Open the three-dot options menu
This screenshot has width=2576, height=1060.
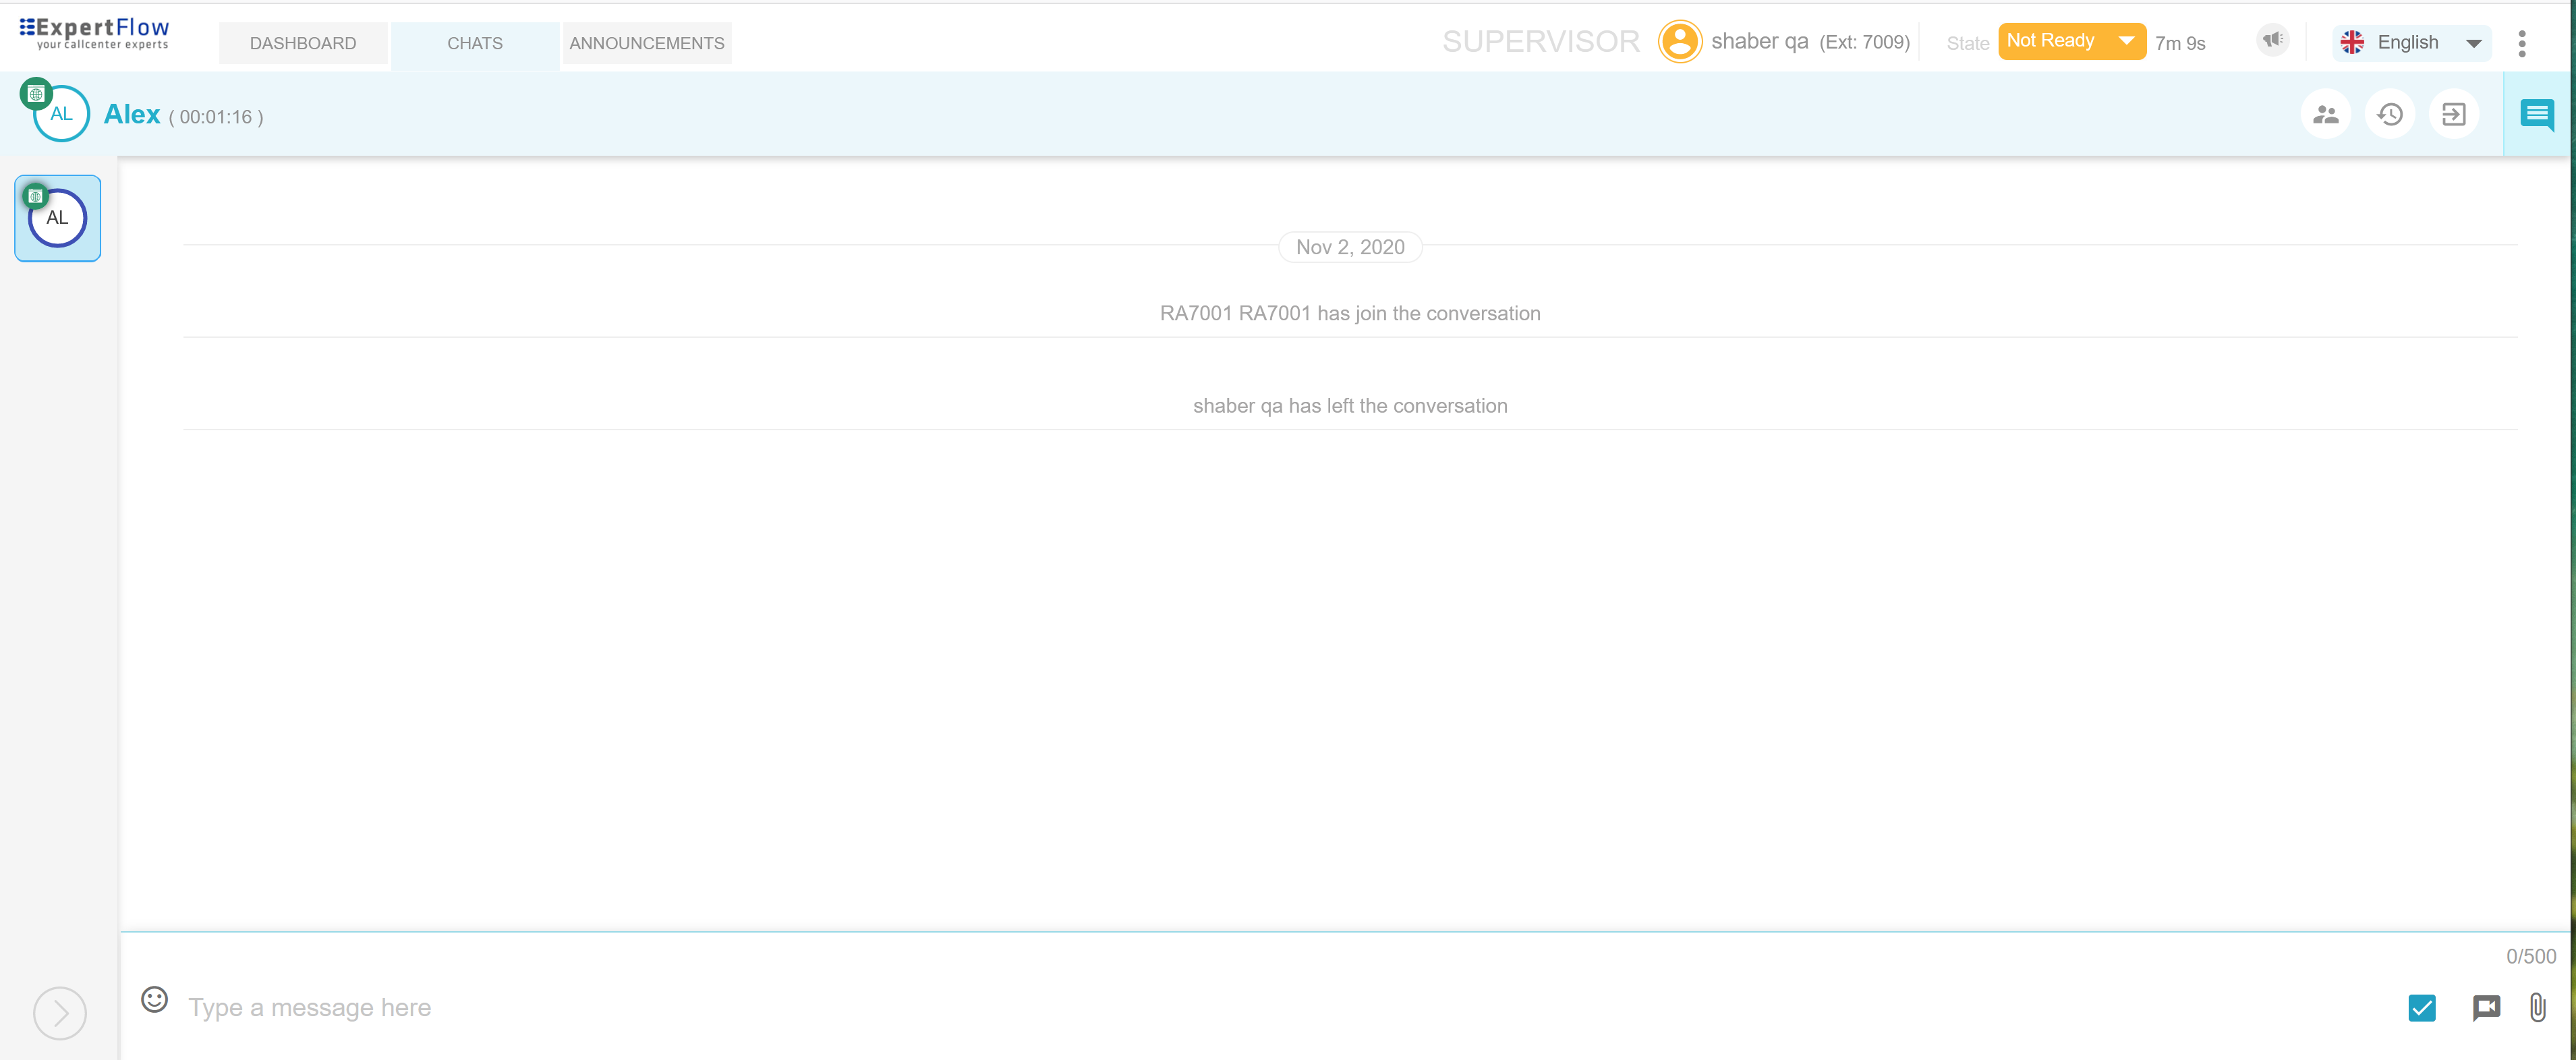pyautogui.click(x=2521, y=43)
